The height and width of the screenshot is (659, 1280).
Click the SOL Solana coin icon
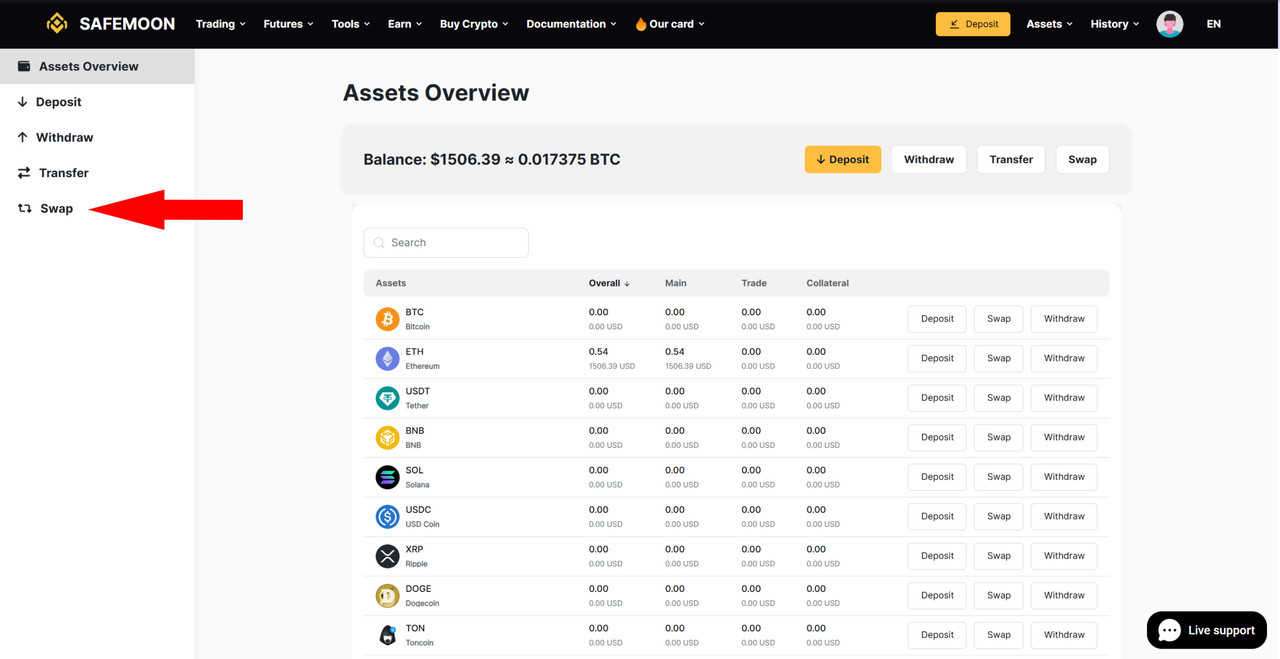pos(387,477)
